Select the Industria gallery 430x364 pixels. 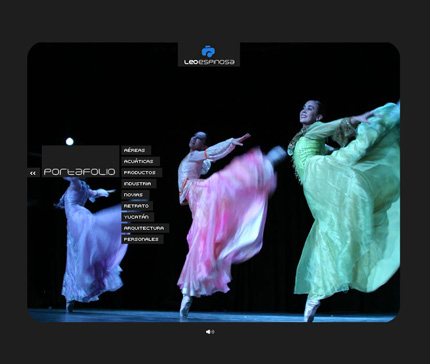coord(139,184)
